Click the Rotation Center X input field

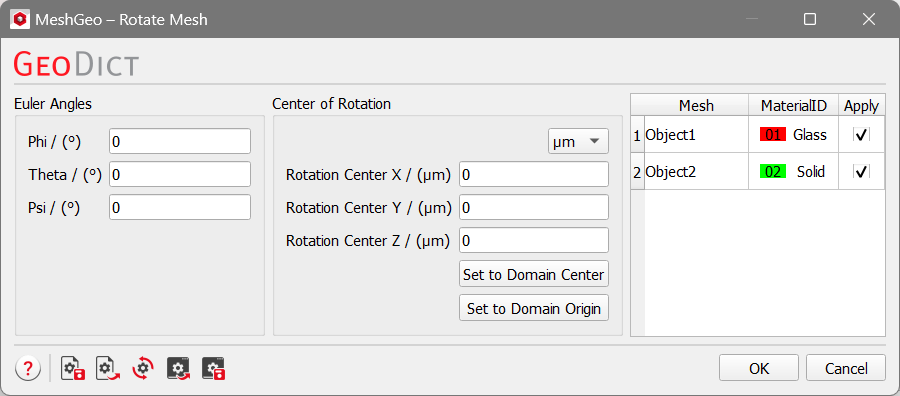(x=534, y=174)
